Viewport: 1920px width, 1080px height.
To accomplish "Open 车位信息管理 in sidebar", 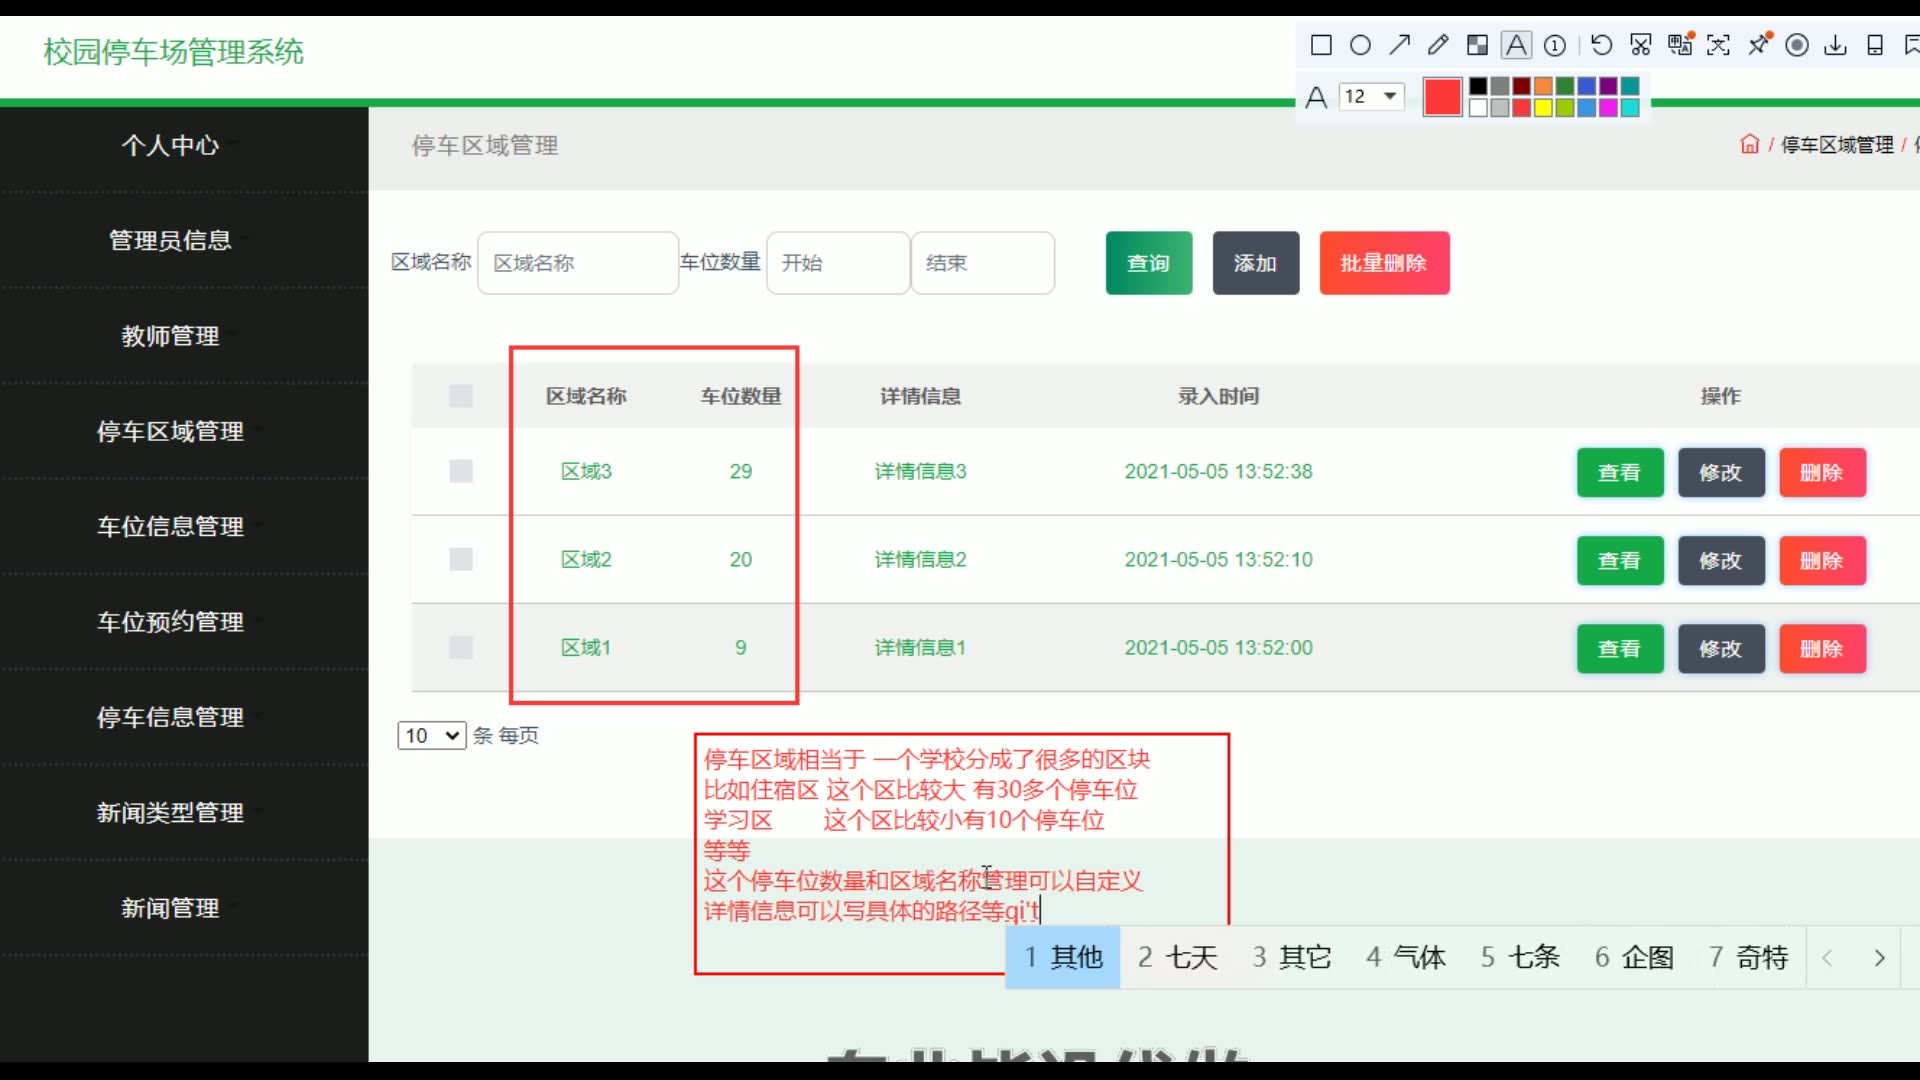I will click(170, 527).
